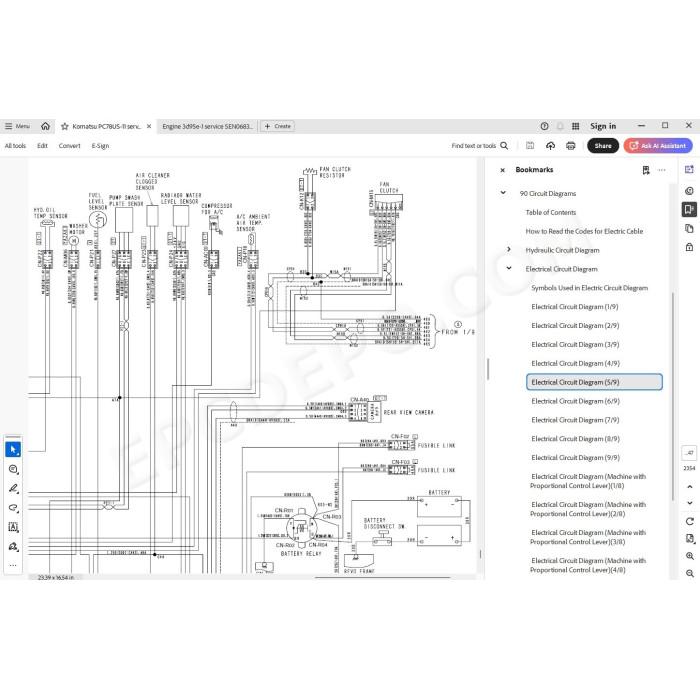This screenshot has height=700, width=700.
Task: Open the document security lock icon
Action: pos(689,247)
